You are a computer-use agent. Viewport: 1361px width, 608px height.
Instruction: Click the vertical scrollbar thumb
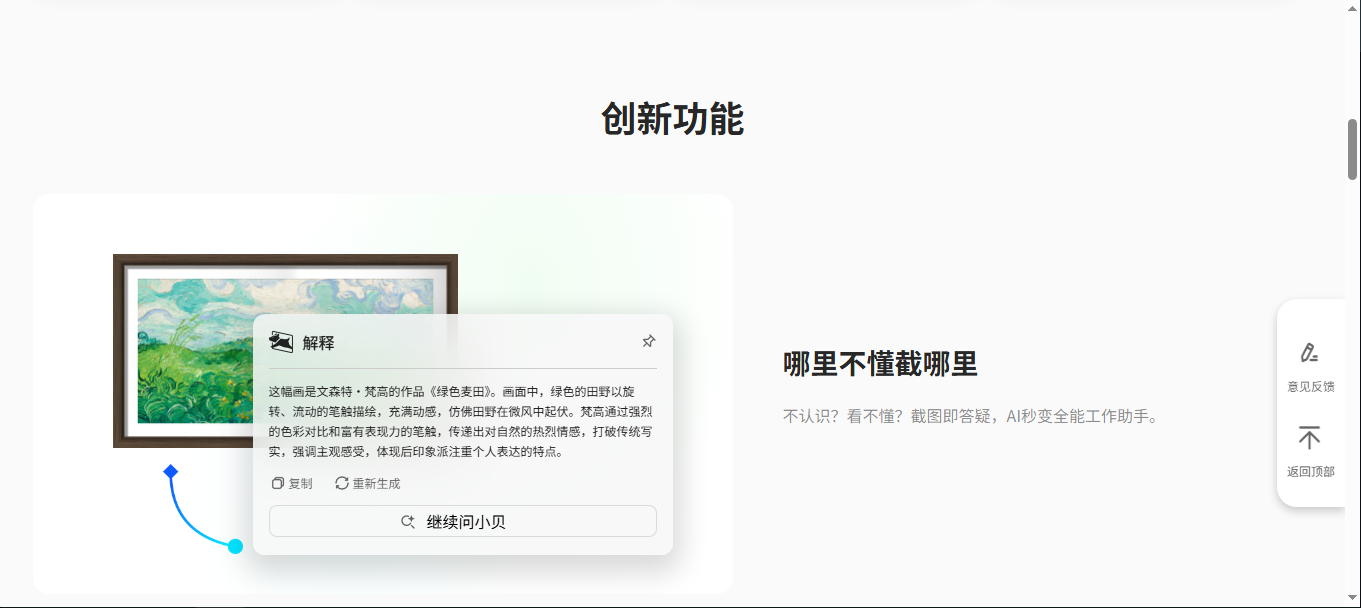pyautogui.click(x=1352, y=150)
